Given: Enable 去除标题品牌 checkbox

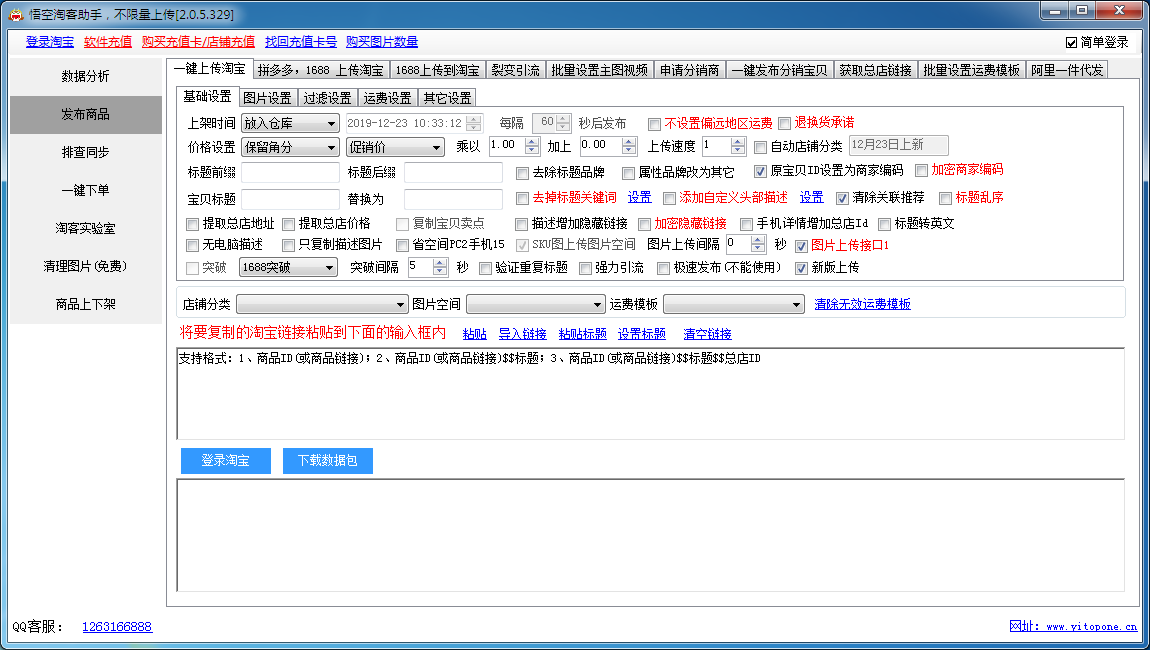Looking at the screenshot, I should coord(522,173).
